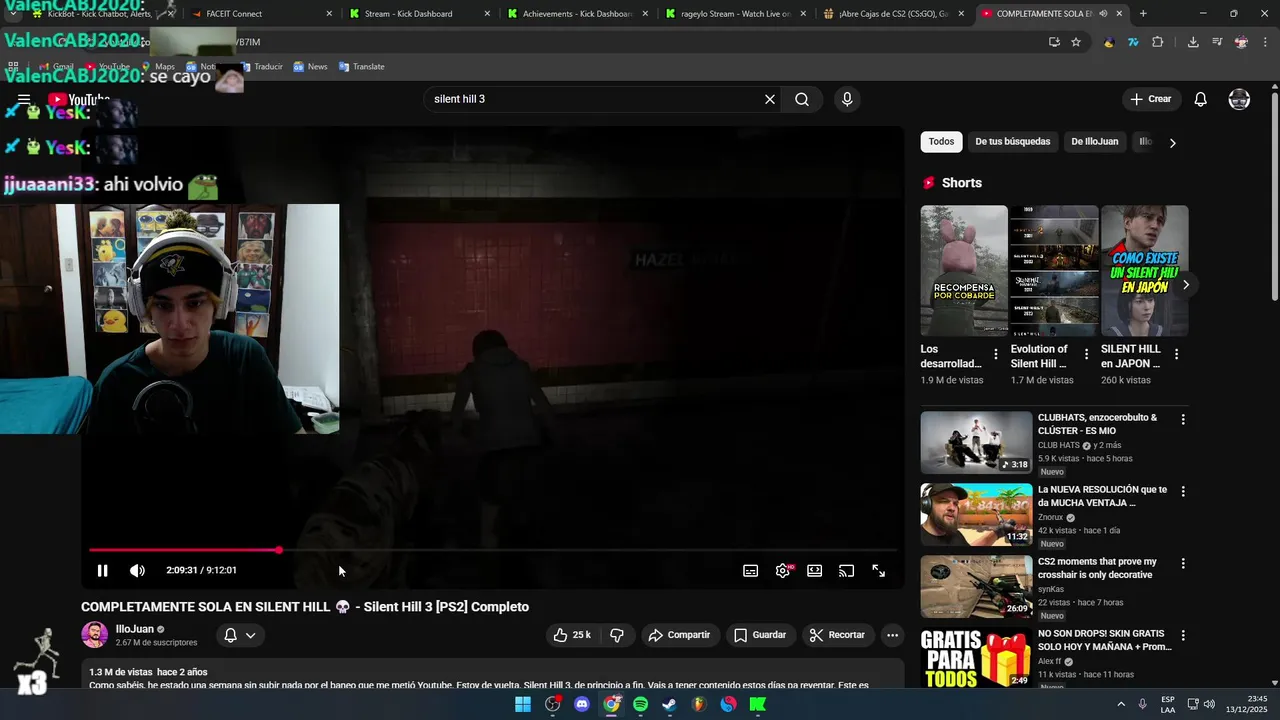Open a new browser tab

tap(1143, 14)
